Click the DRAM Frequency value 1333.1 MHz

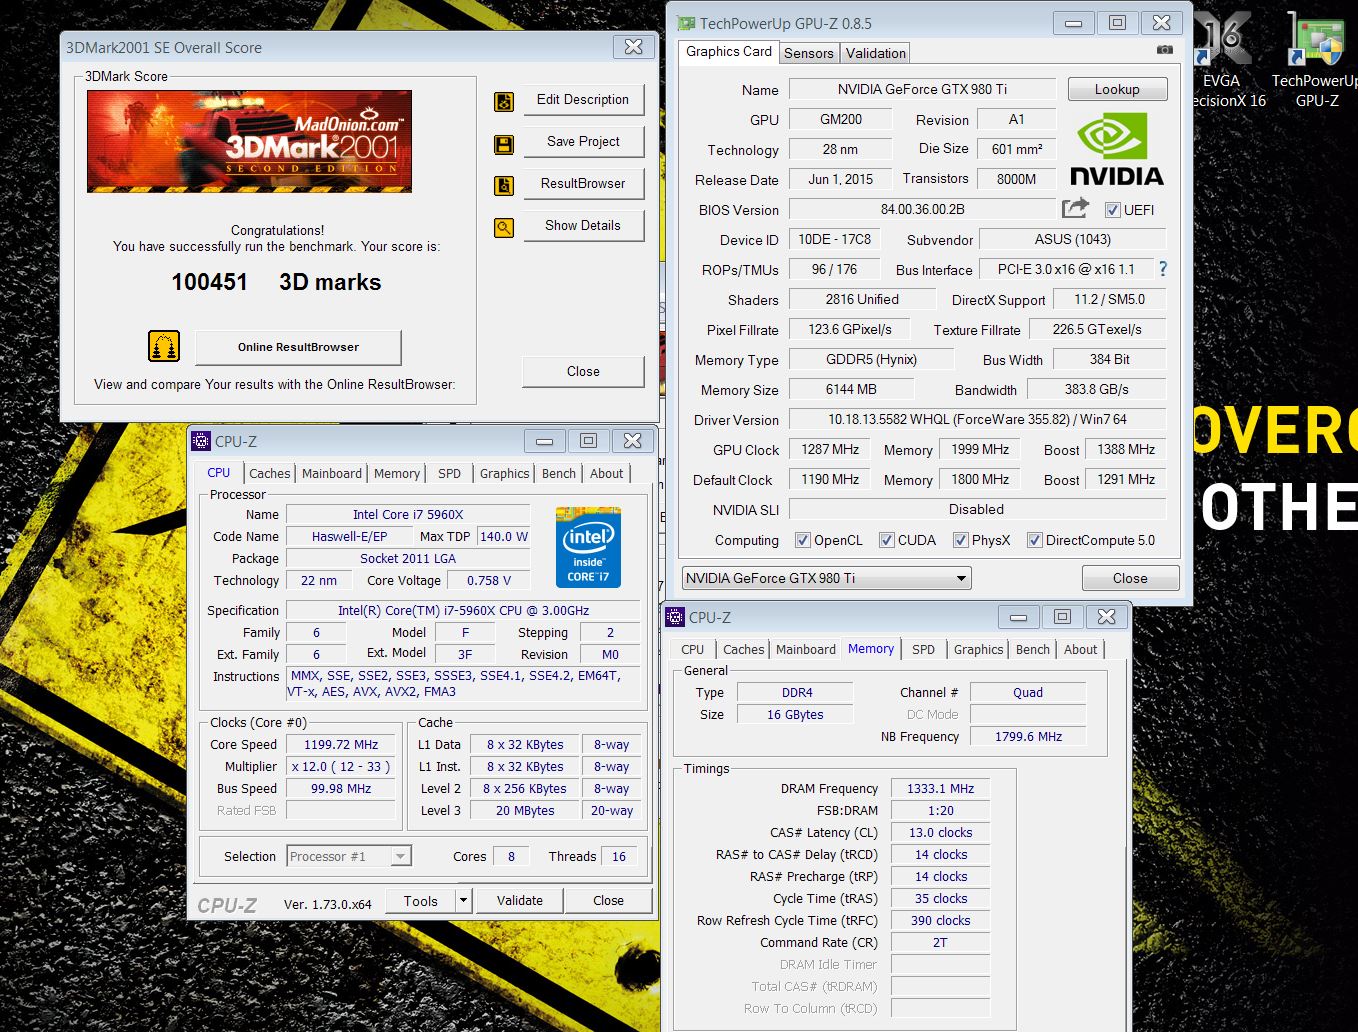[940, 788]
